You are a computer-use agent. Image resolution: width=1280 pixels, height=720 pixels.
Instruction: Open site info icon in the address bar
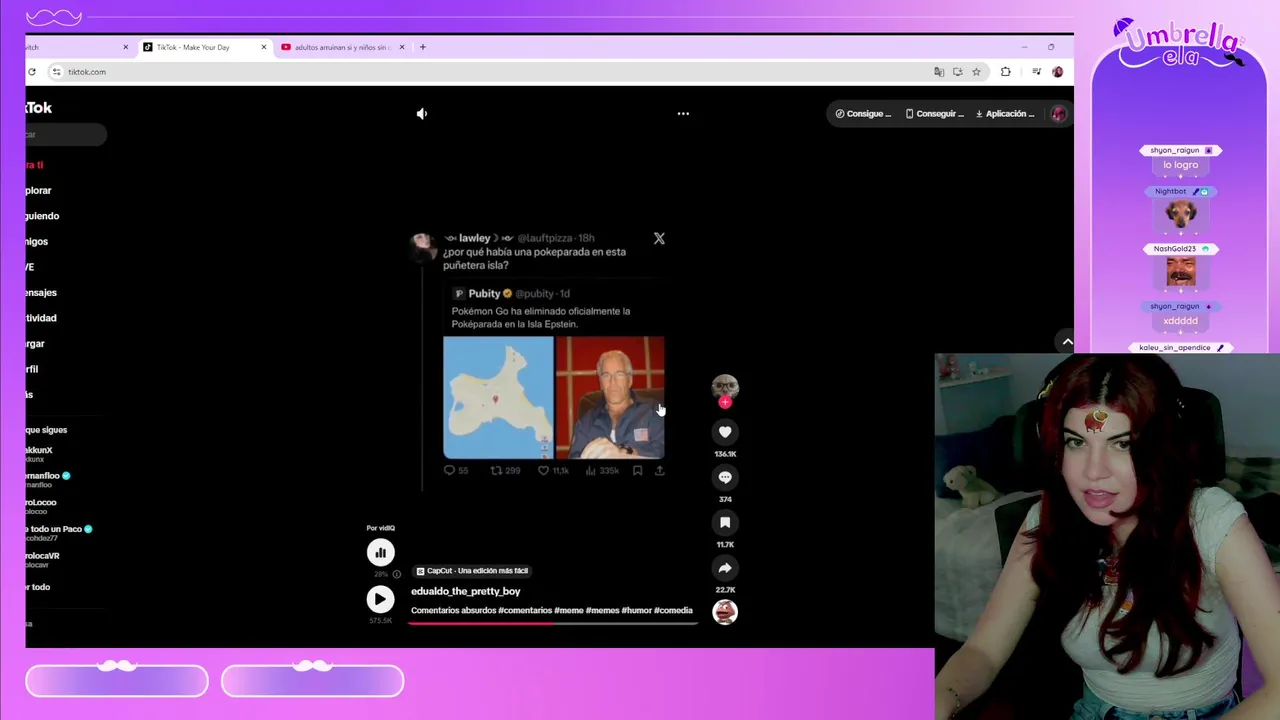tap(57, 72)
